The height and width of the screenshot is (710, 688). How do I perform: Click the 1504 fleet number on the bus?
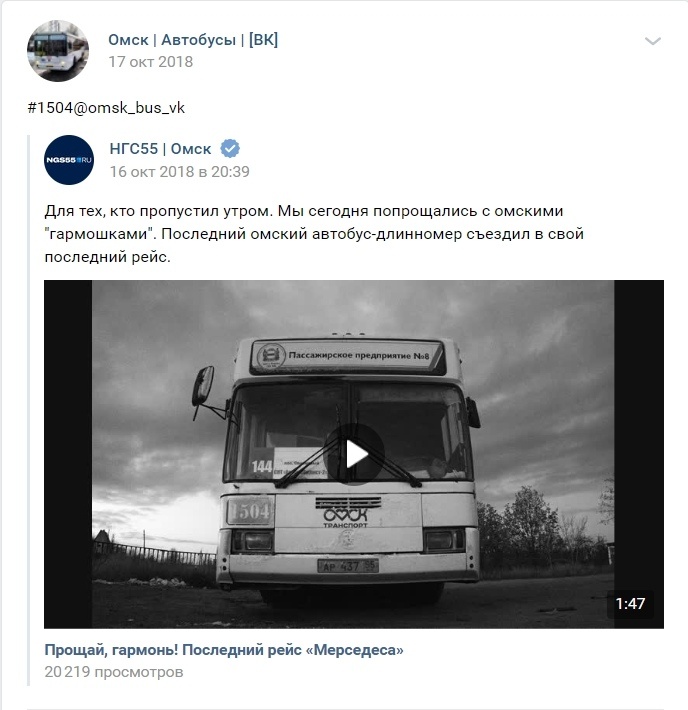(x=250, y=511)
